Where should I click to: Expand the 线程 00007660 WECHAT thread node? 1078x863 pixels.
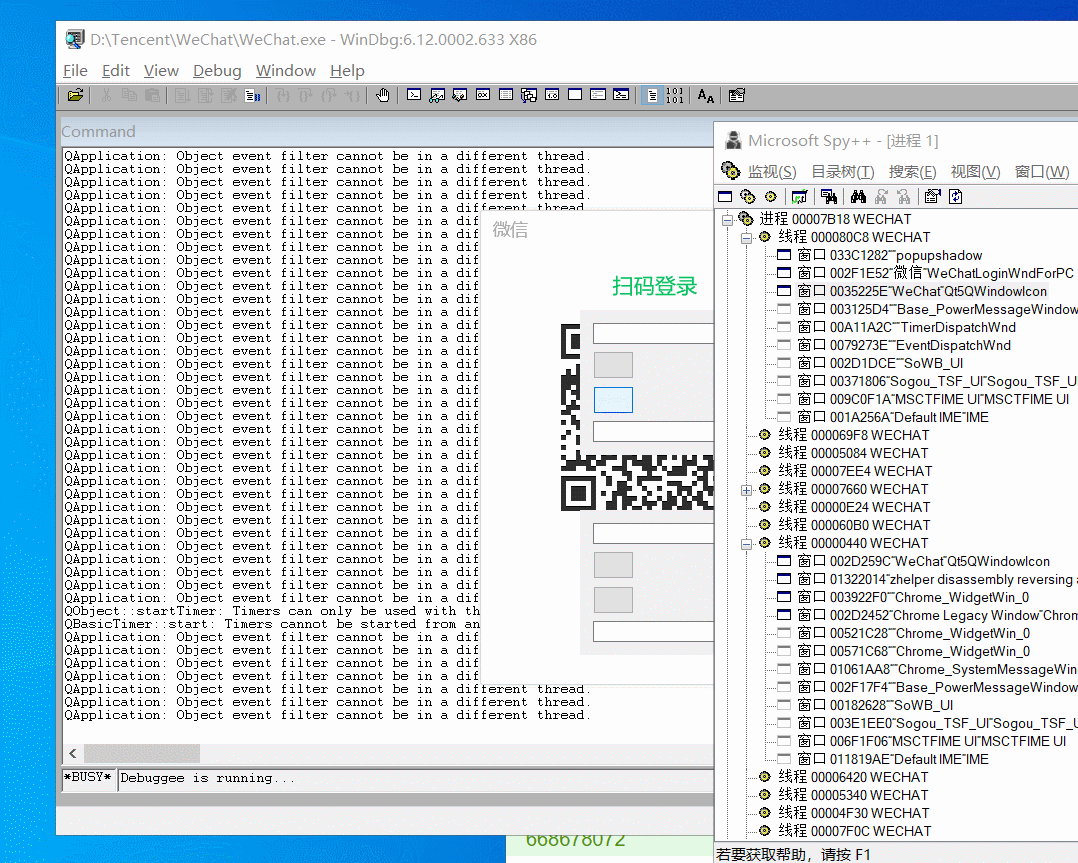tap(747, 490)
